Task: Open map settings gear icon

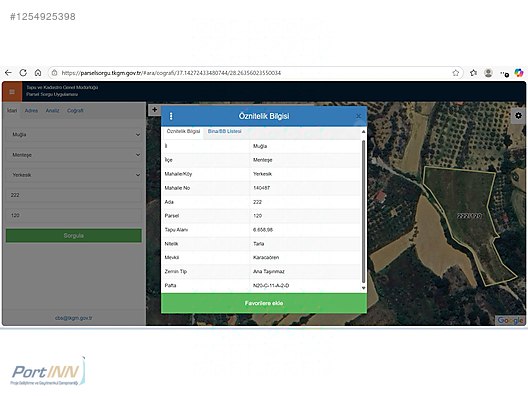Action: pos(519,116)
